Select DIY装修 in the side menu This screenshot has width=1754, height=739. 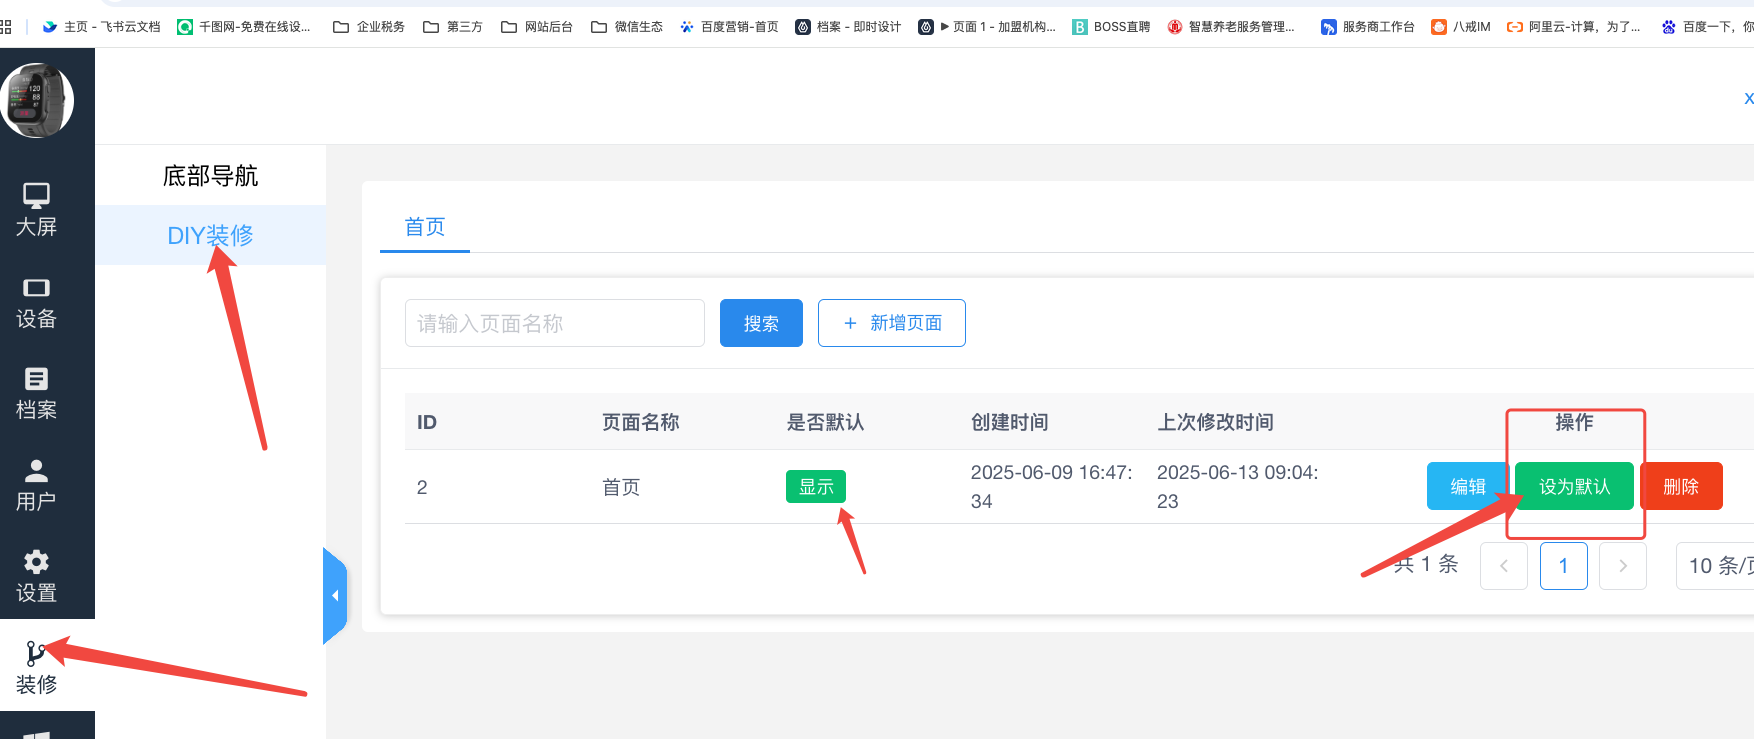click(x=210, y=235)
